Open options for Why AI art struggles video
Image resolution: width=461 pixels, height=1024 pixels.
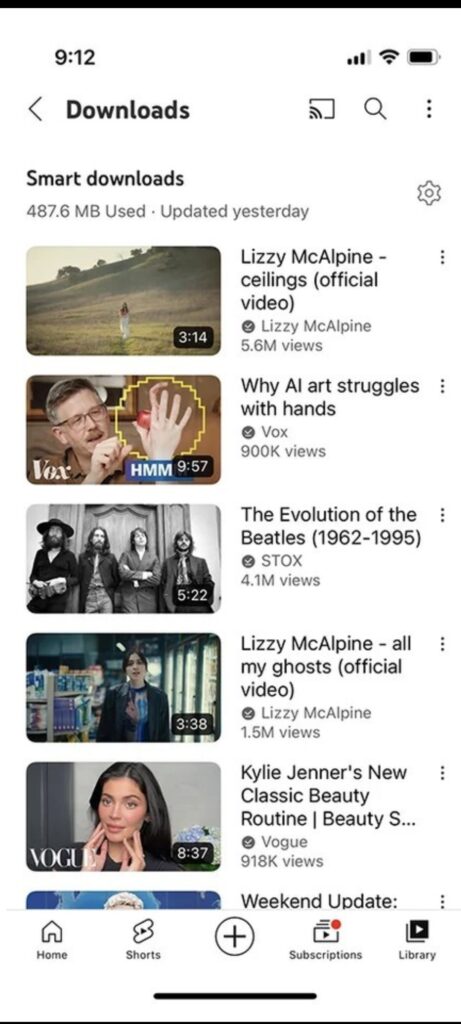click(x=442, y=386)
